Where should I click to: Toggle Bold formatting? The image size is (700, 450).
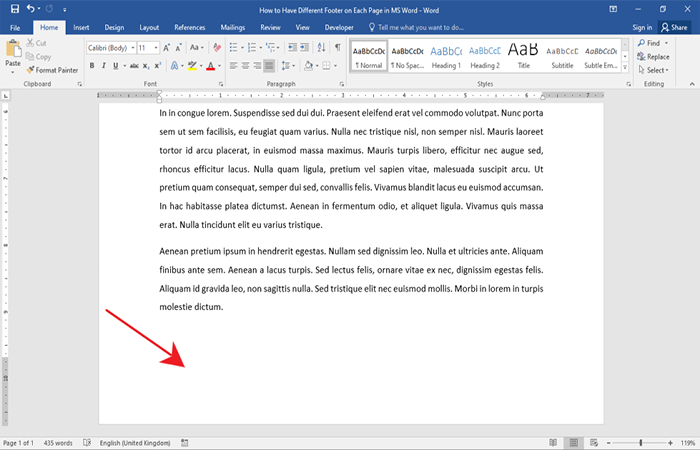[91, 66]
